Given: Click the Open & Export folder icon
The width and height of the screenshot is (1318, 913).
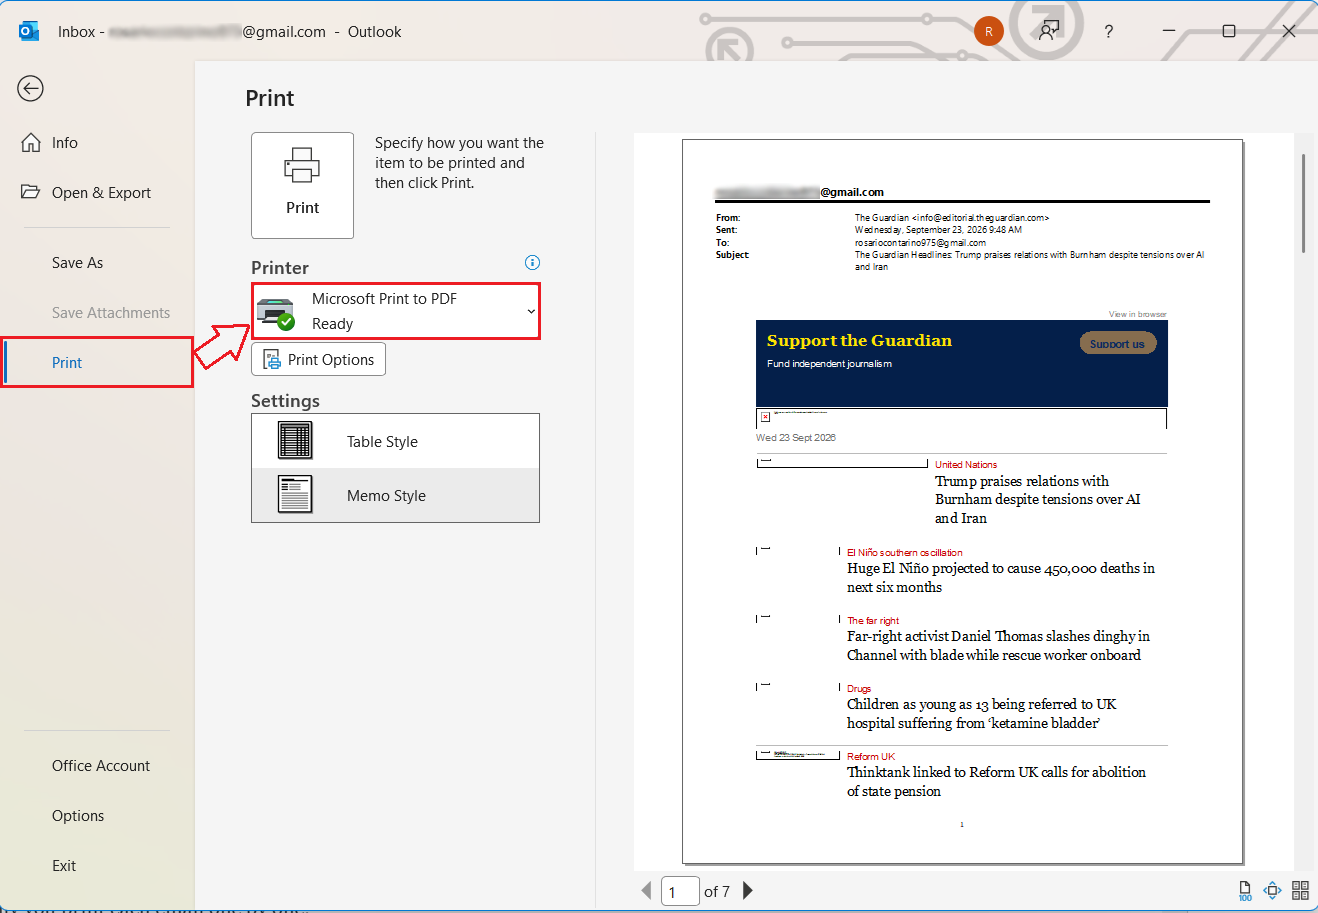Looking at the screenshot, I should (x=31, y=191).
